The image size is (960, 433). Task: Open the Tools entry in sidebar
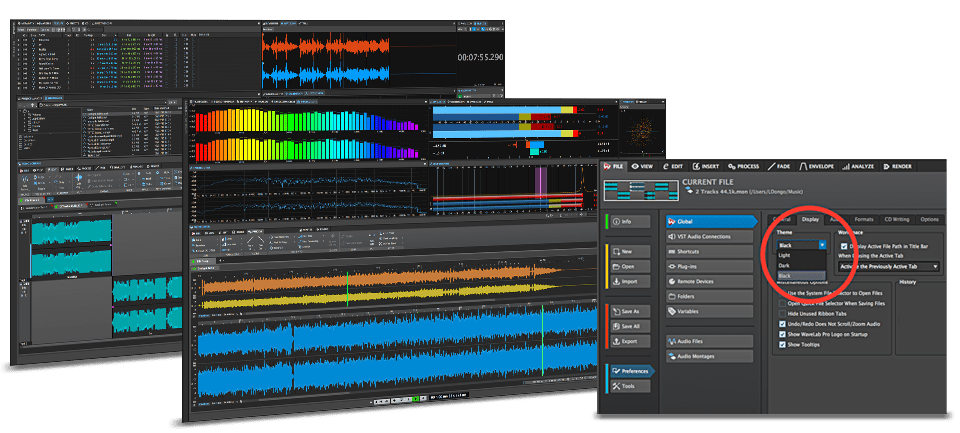(x=631, y=386)
